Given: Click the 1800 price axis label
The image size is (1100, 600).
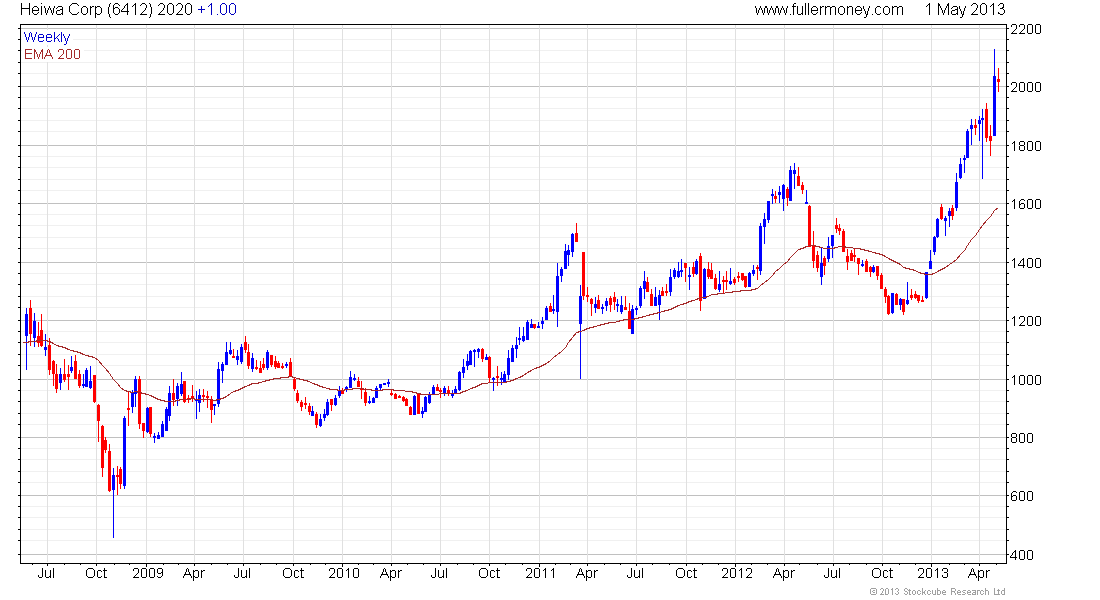Looking at the screenshot, I should [1026, 146].
